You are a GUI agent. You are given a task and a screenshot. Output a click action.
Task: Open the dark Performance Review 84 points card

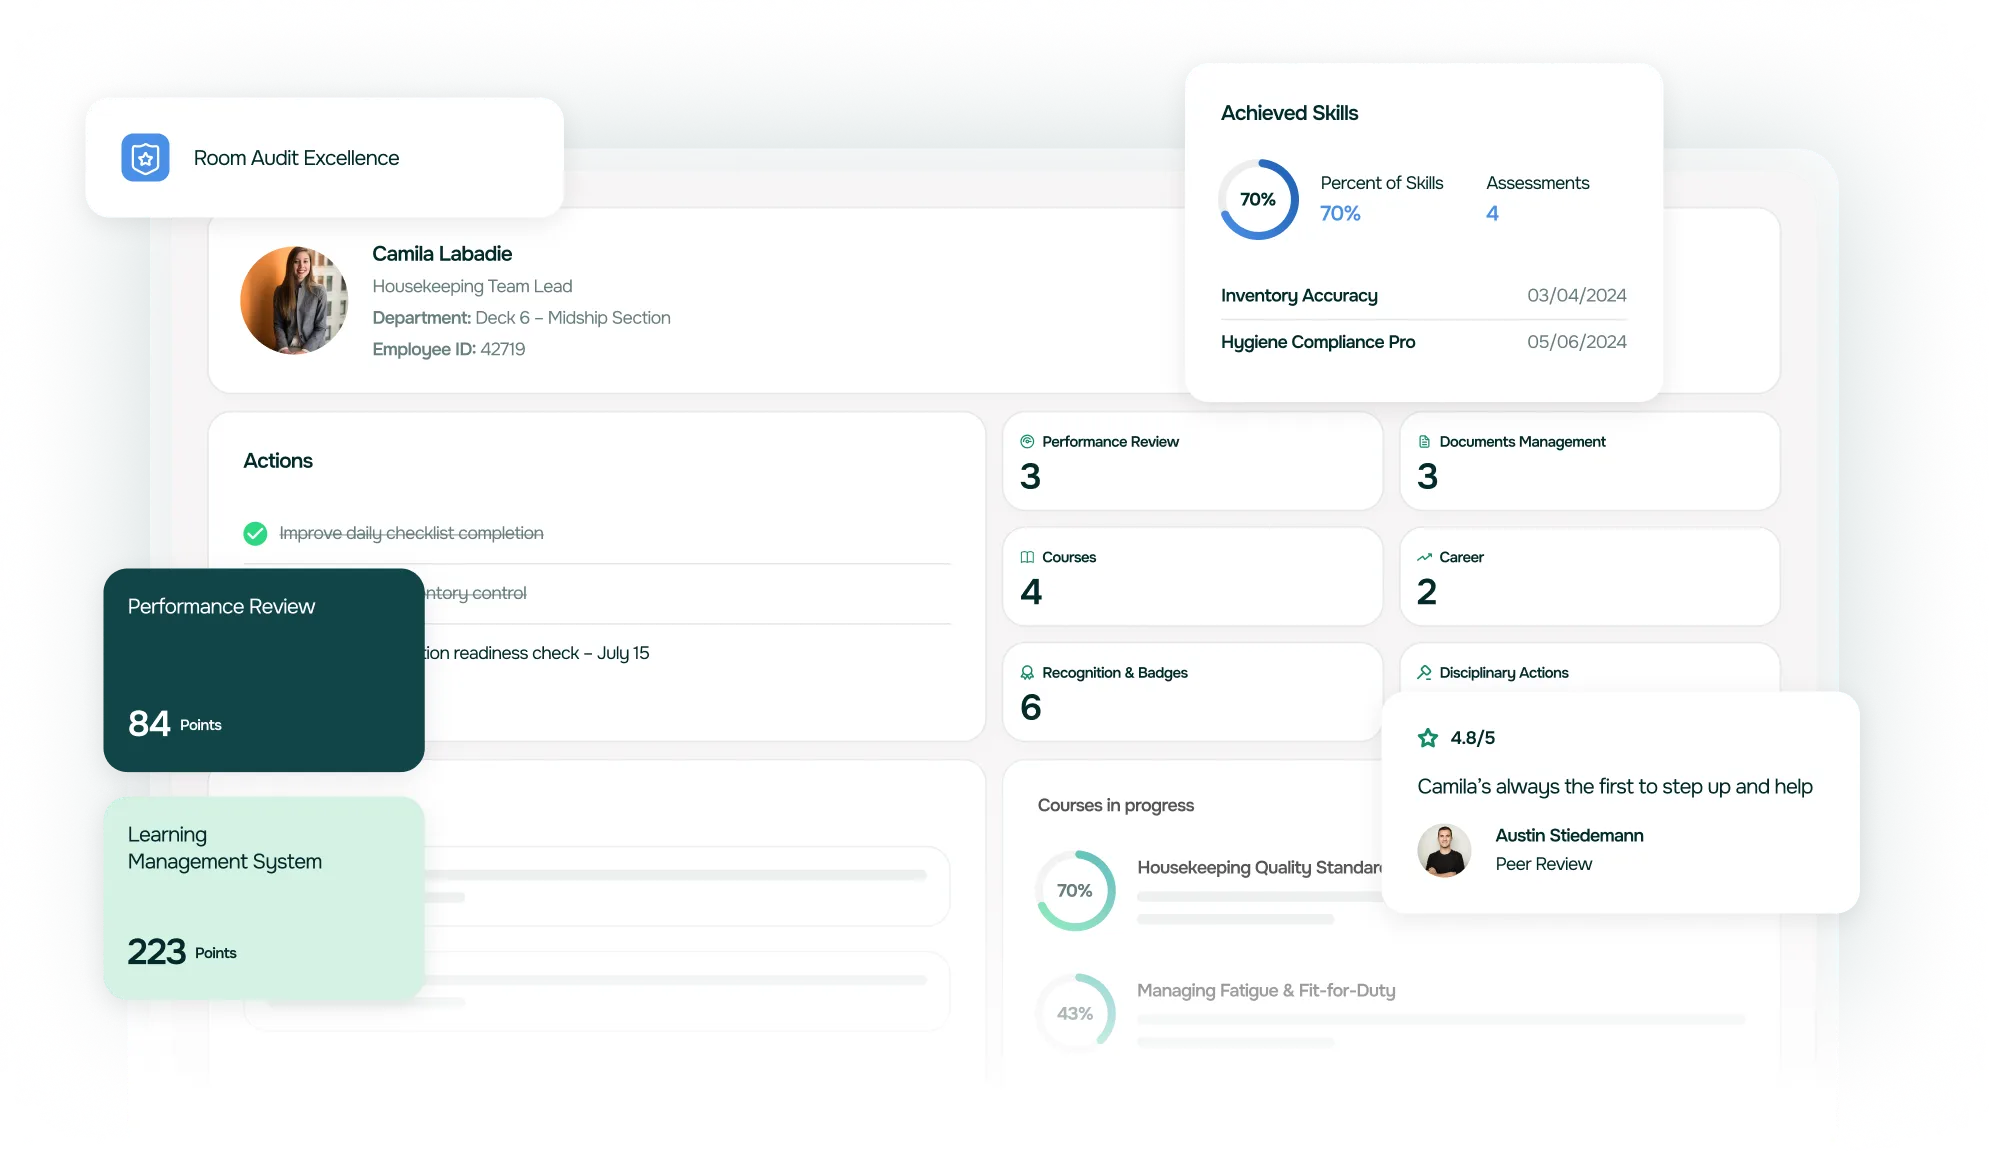click(x=264, y=670)
